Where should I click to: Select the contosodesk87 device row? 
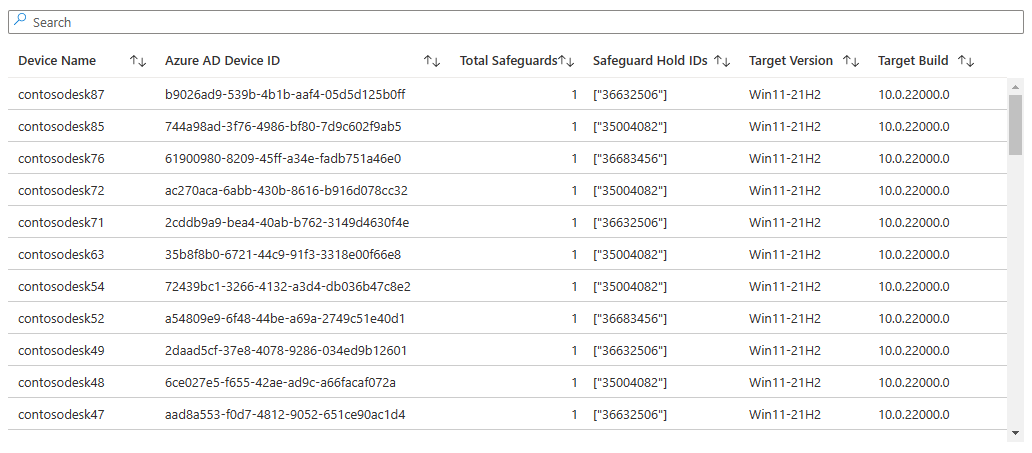[x=61, y=94]
